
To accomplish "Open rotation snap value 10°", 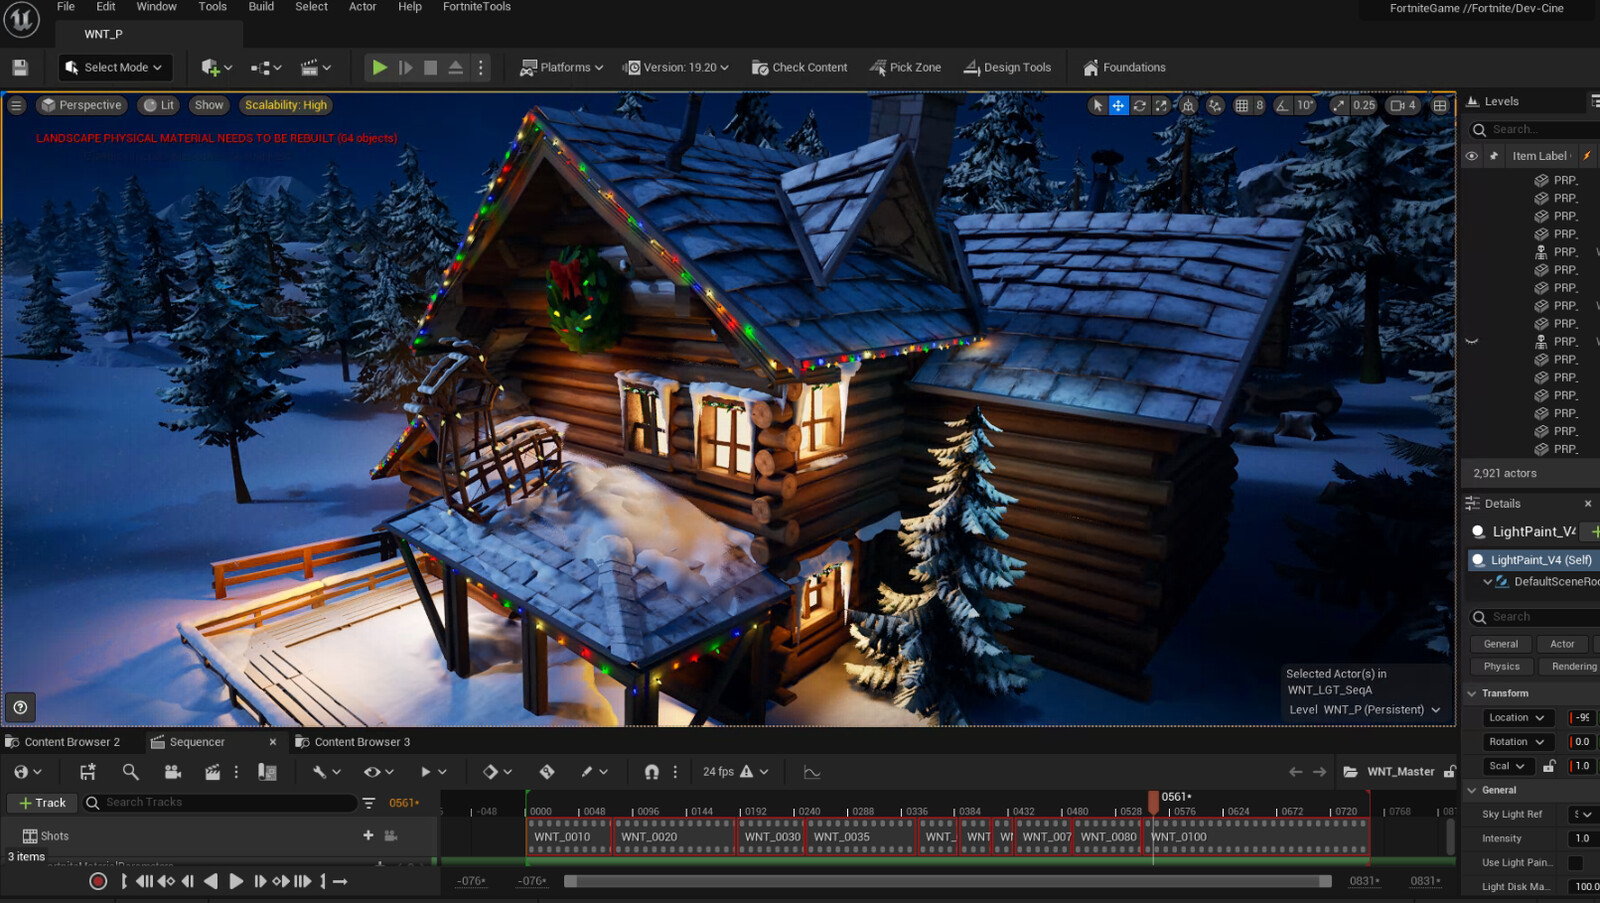I will click(1305, 105).
